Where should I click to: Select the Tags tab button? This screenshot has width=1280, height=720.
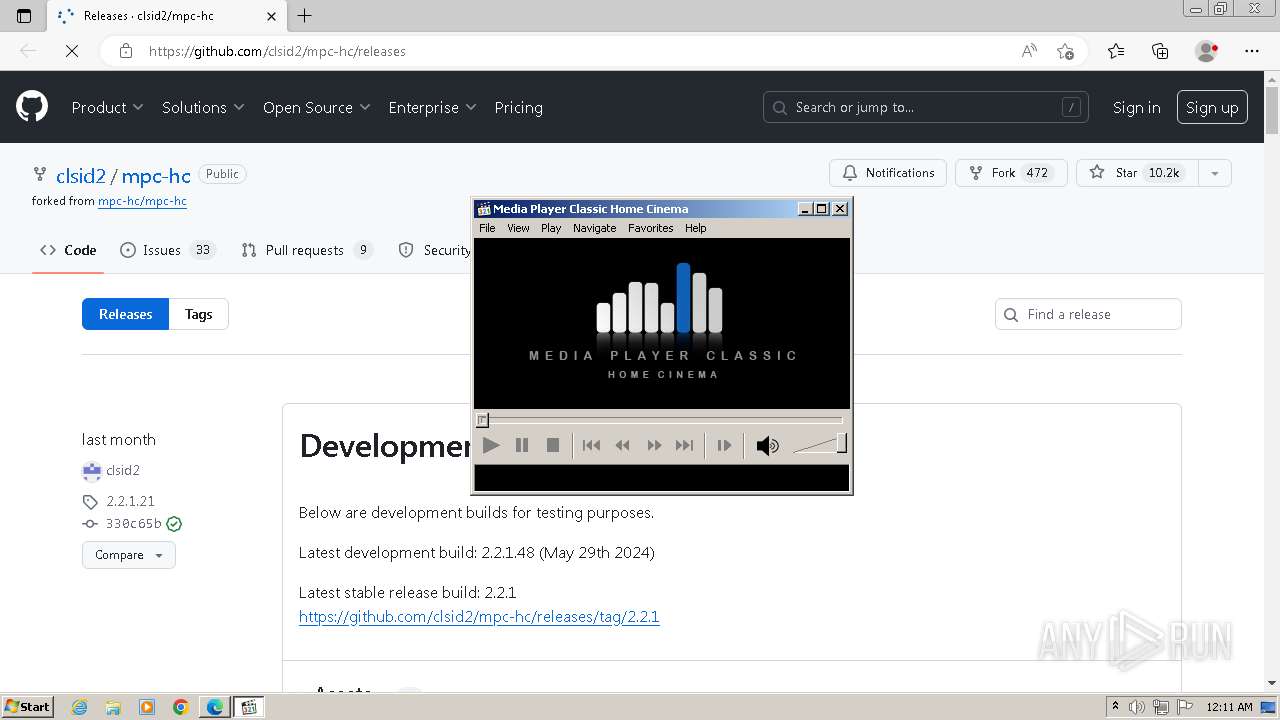click(x=198, y=314)
